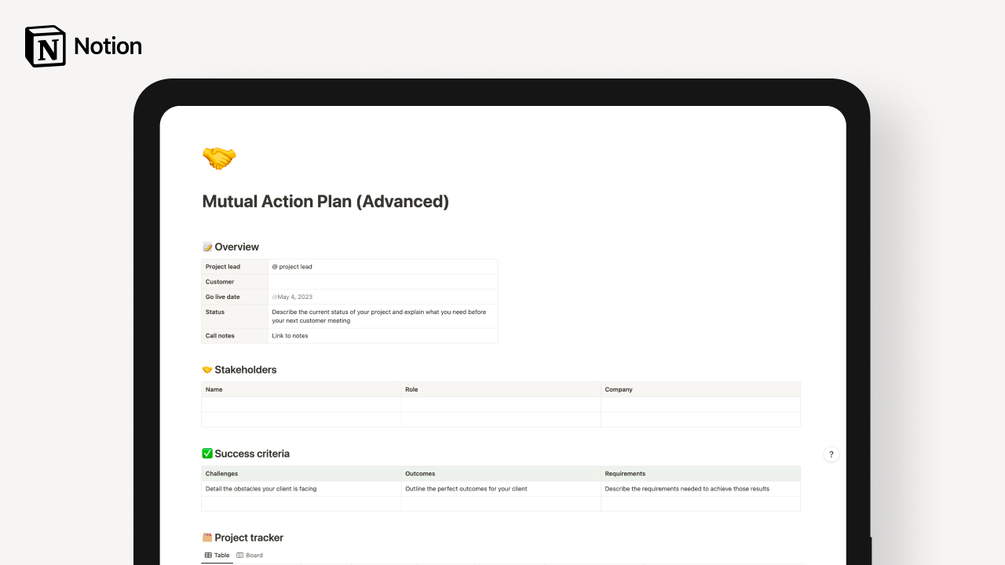Click the Customer label cell

click(x=235, y=282)
